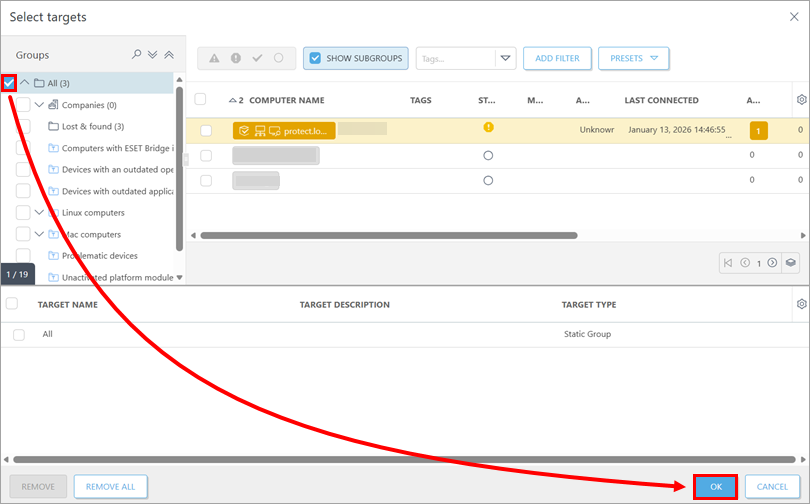Toggle the Show Subgroups checkbox

[315, 59]
